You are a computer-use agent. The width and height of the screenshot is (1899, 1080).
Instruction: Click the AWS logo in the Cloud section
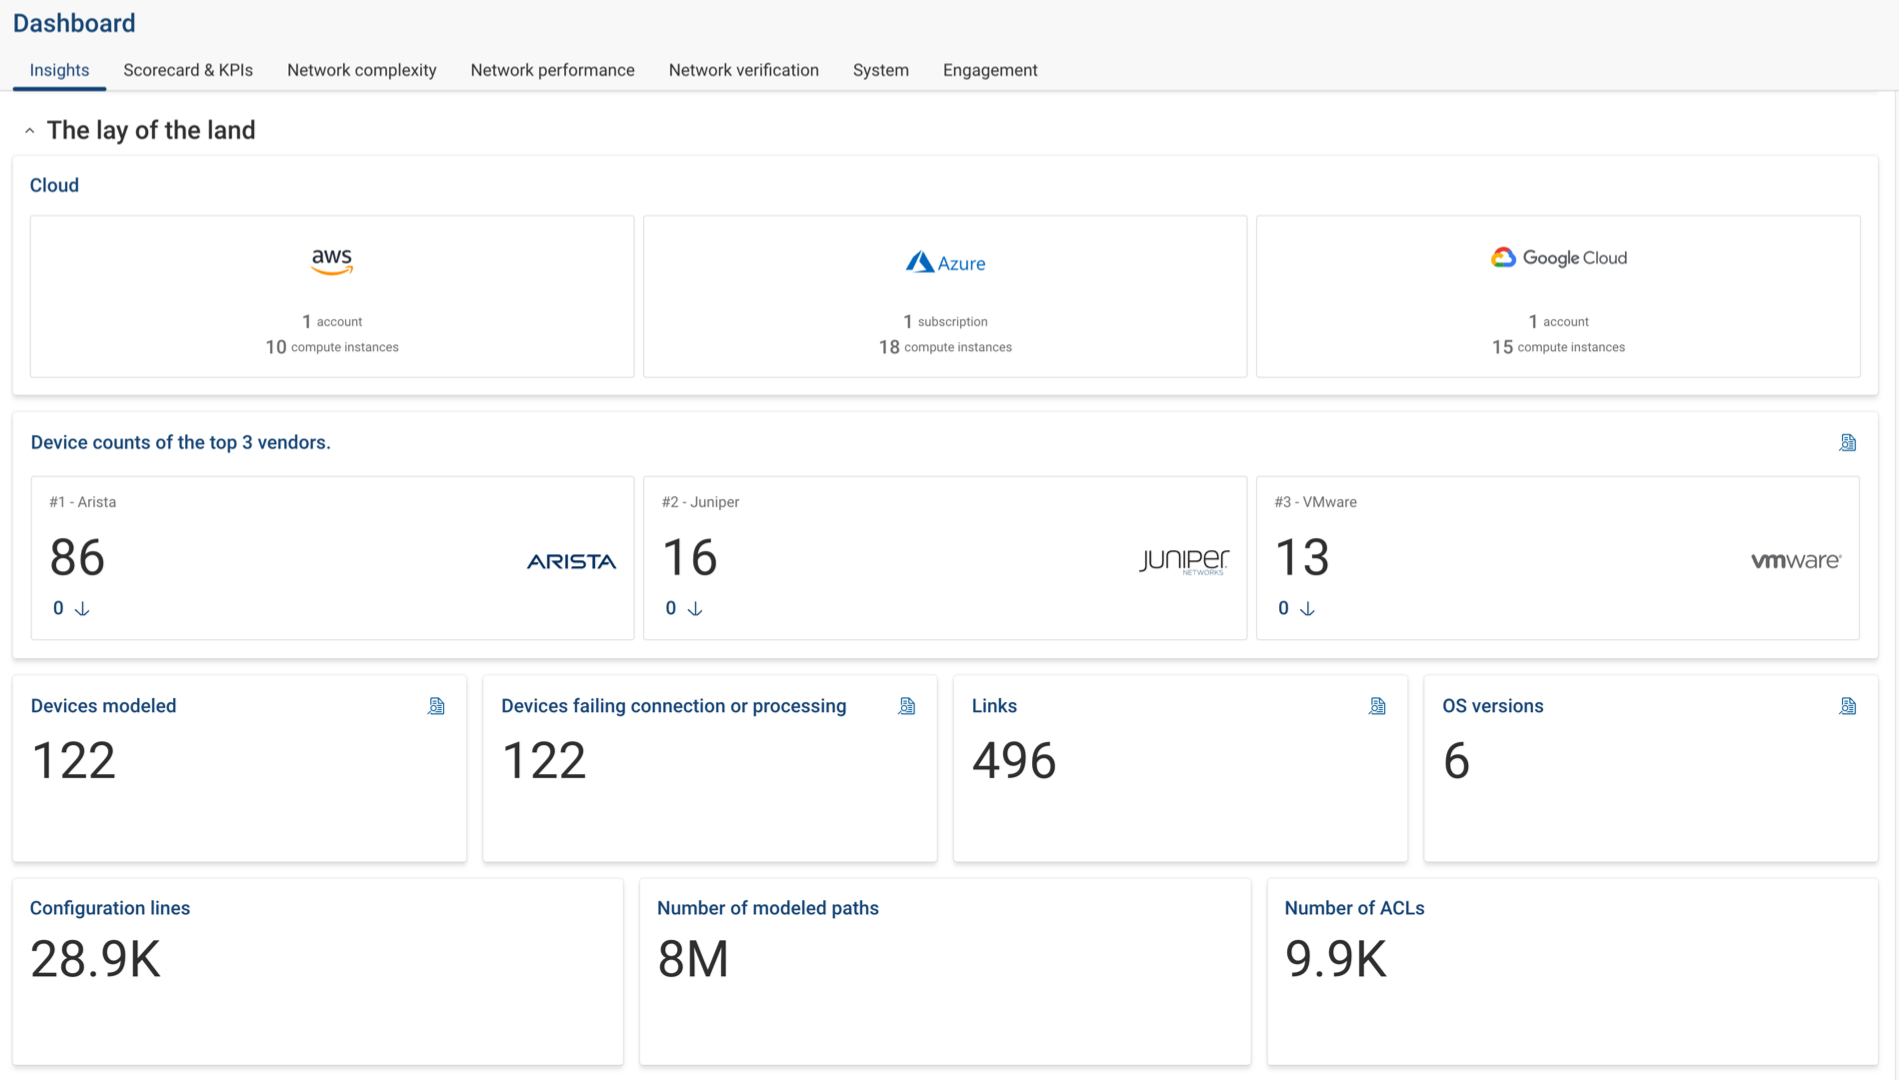click(x=331, y=262)
